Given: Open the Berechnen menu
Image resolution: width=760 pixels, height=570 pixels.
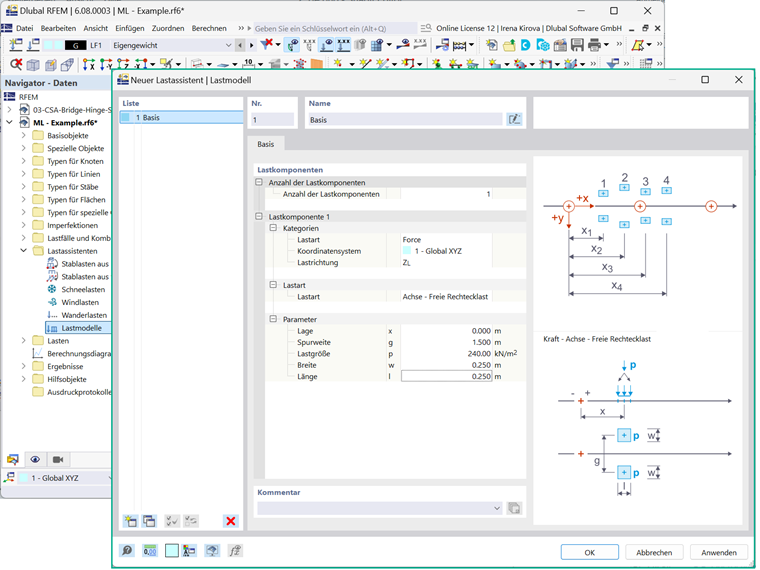Looking at the screenshot, I should pos(208,29).
